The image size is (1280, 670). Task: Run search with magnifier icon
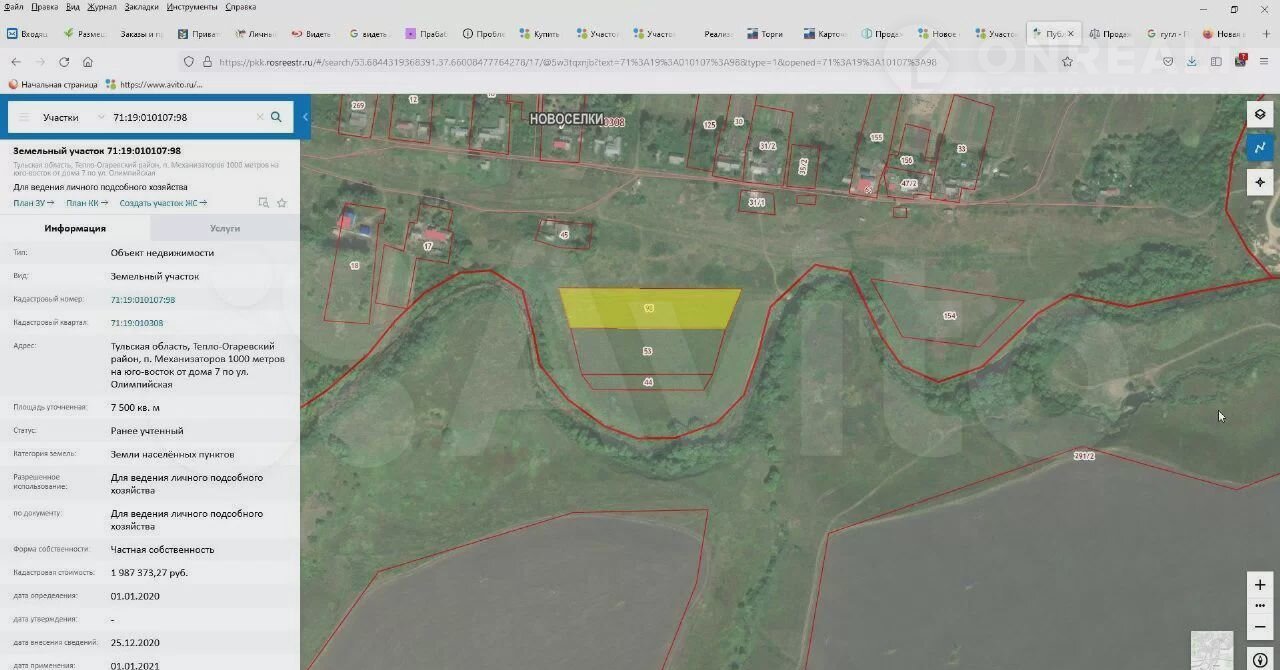(276, 117)
